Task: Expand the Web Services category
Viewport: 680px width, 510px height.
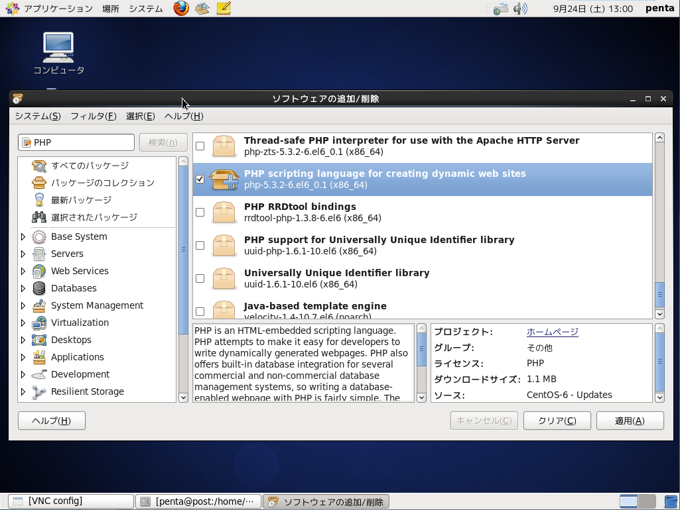Action: pyautogui.click(x=23, y=271)
